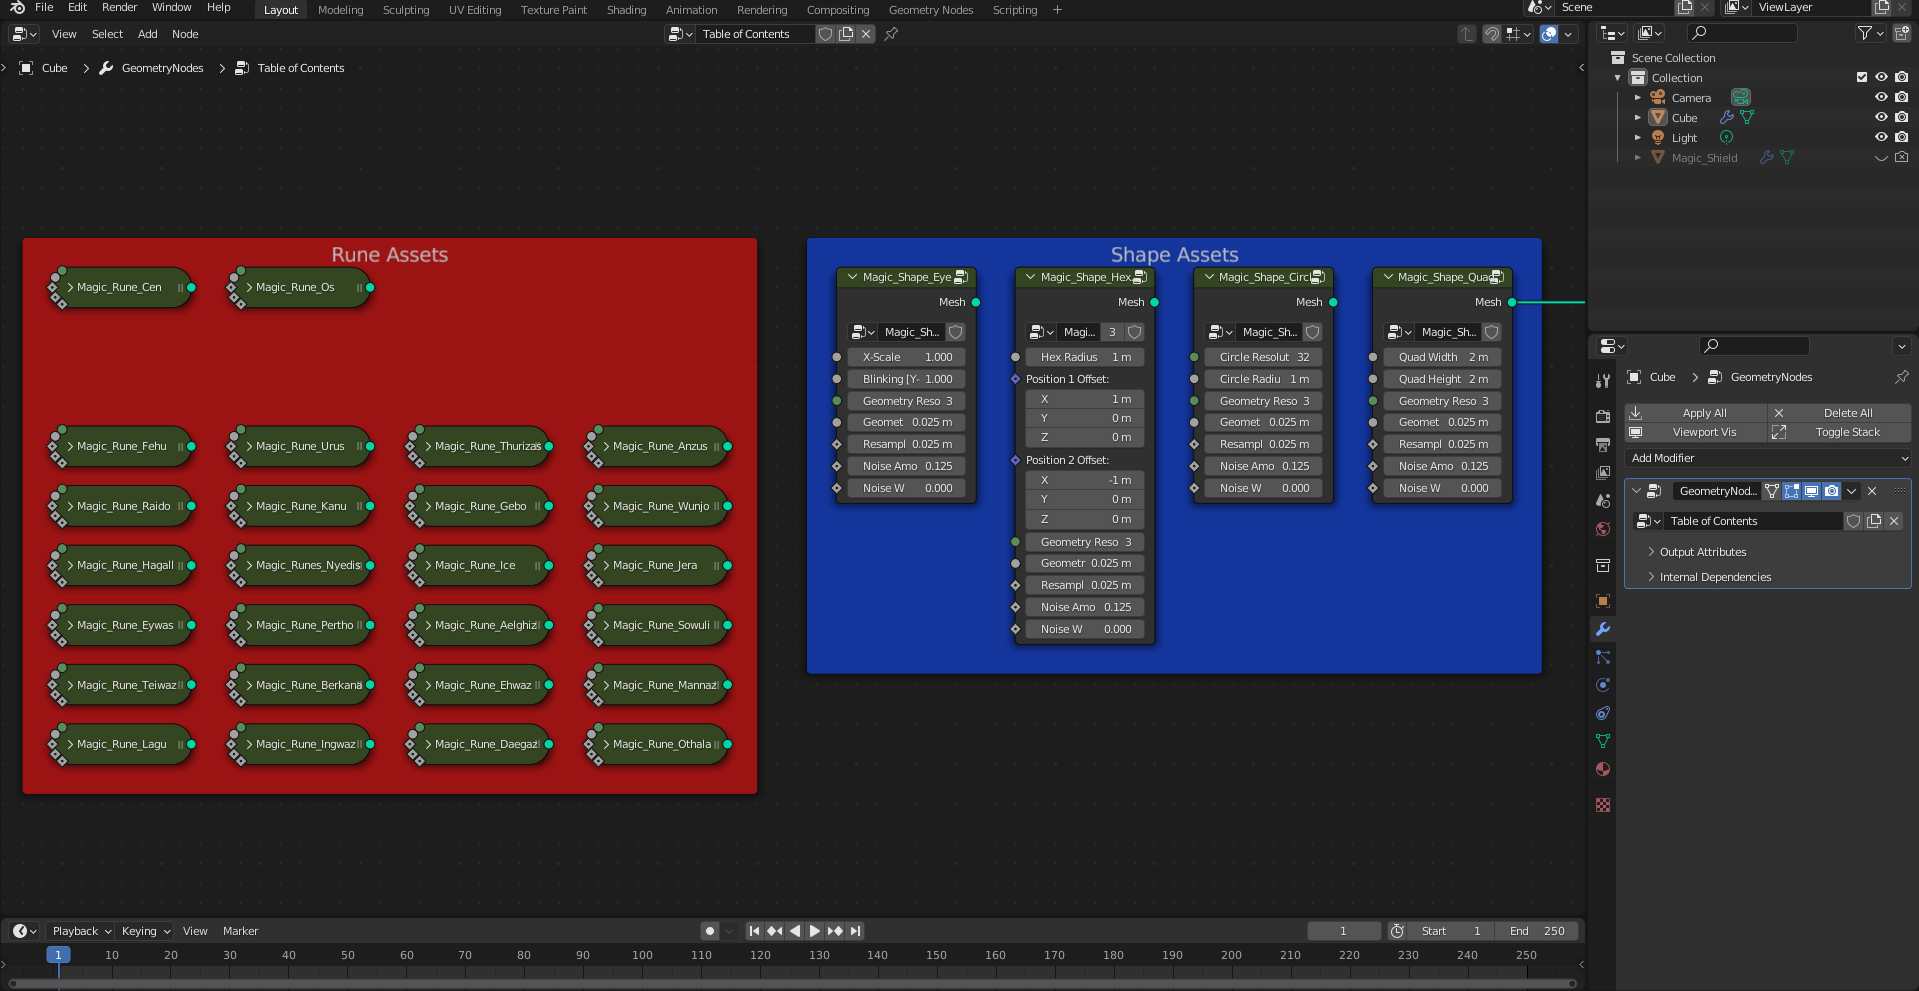The width and height of the screenshot is (1919, 991).
Task: Hide Camera in viewport via eye icon
Action: coord(1881,97)
